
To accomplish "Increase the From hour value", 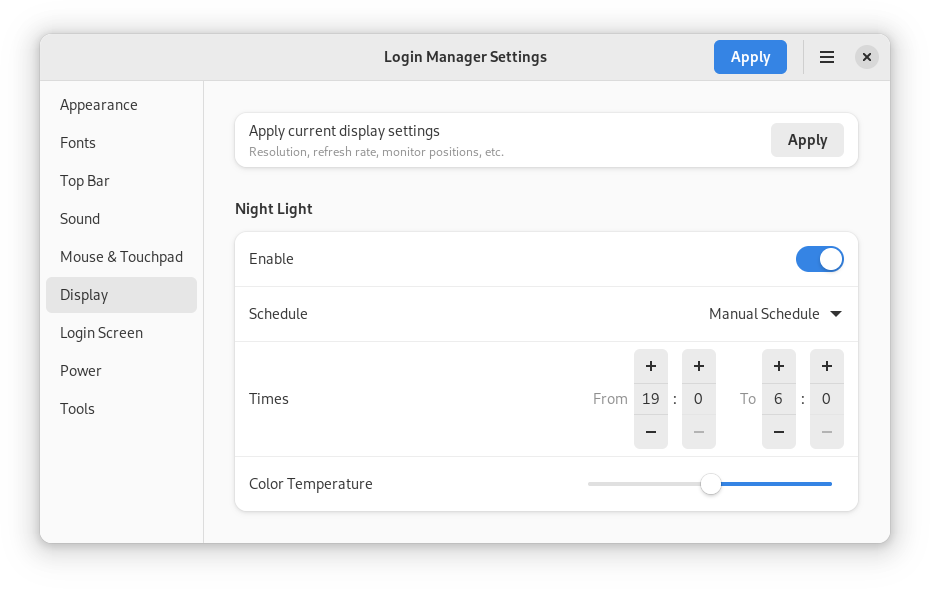I will pyautogui.click(x=651, y=366).
